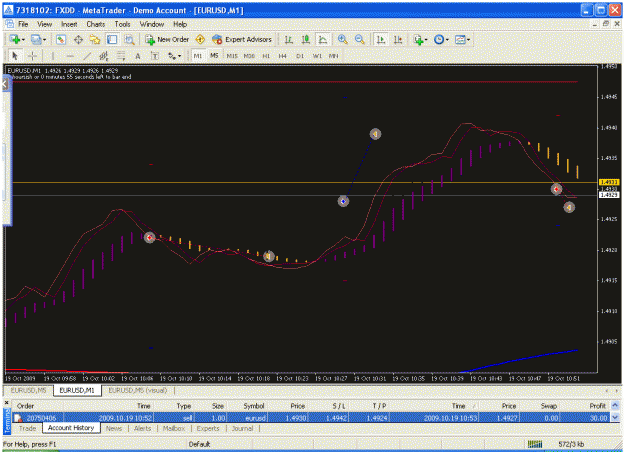
Task: Switch to the EURUSD,M5 chart tab
Action: tap(28, 390)
